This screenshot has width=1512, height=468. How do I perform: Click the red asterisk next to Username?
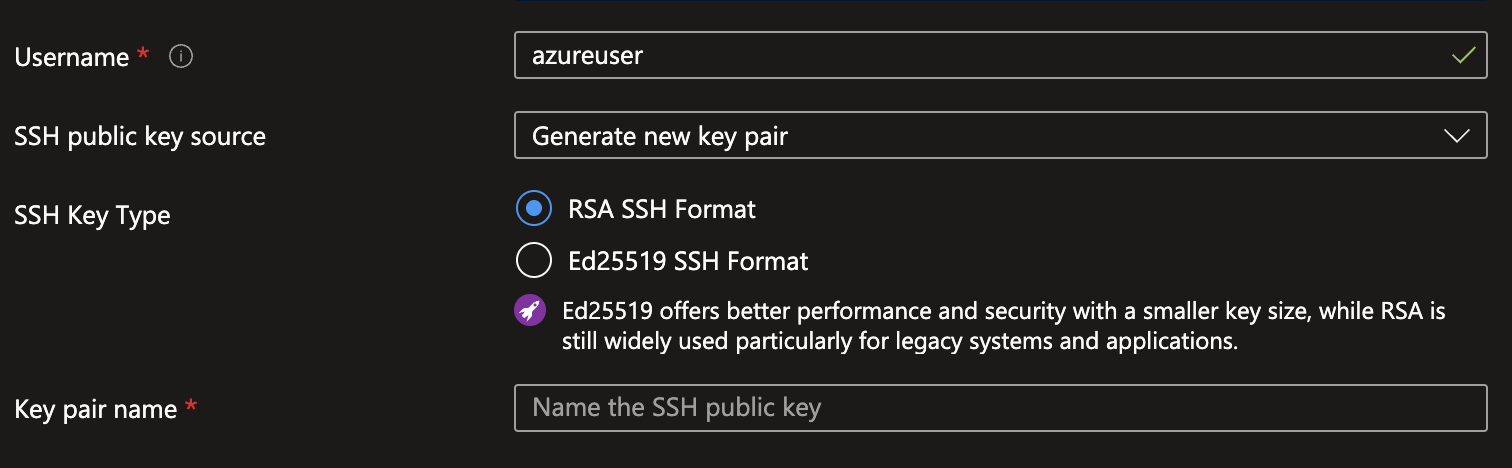click(x=143, y=56)
